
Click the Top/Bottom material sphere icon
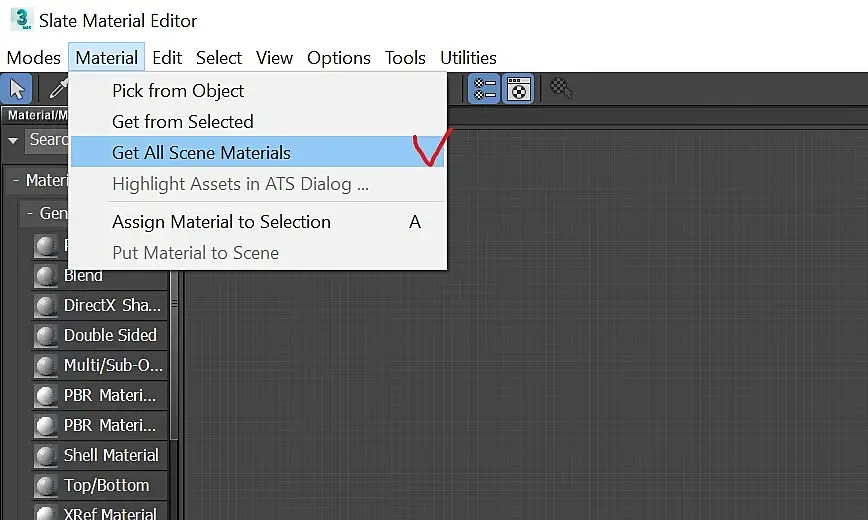click(x=46, y=486)
